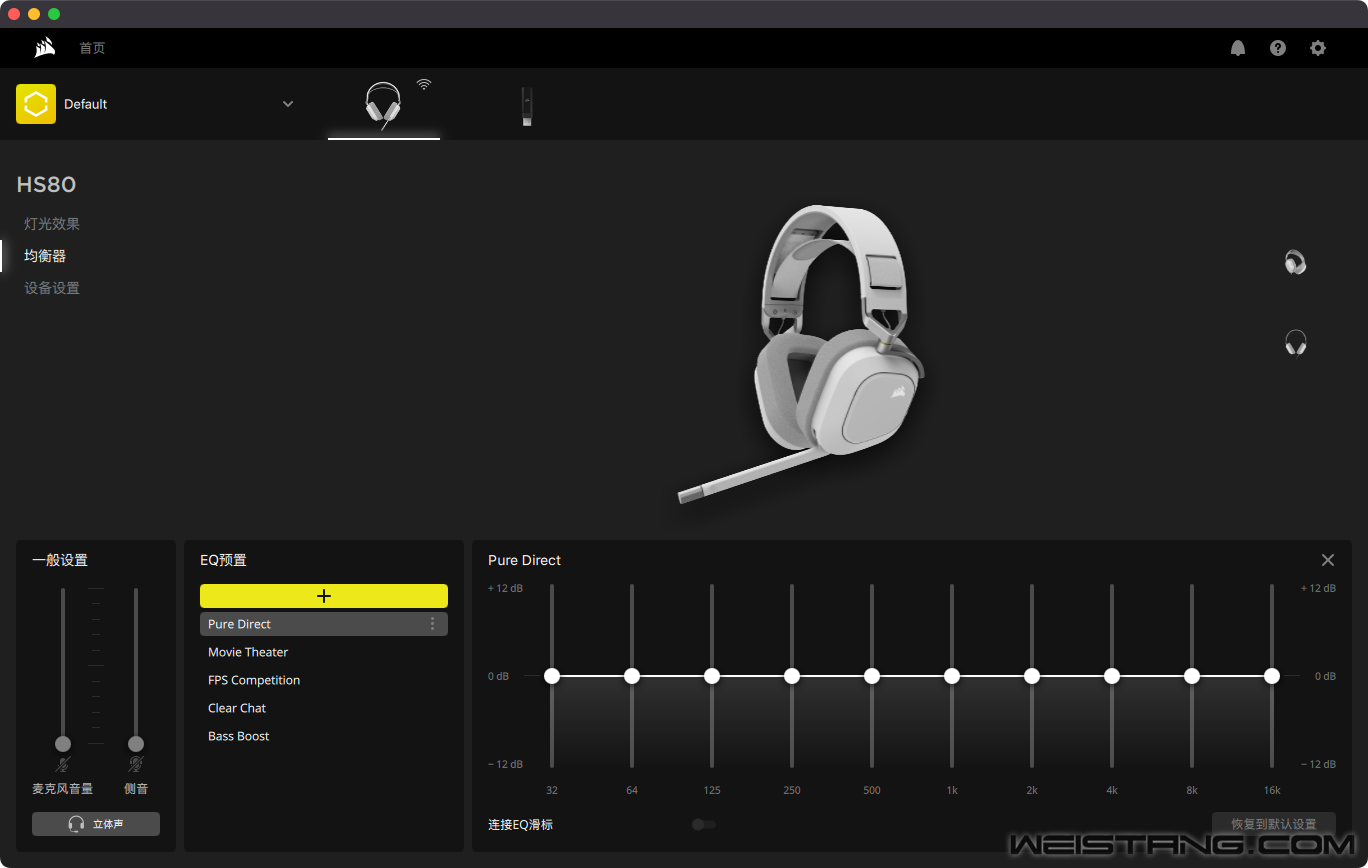The image size is (1368, 868).
Task: Click the 125 Hz EQ band handle
Action: tap(712, 676)
